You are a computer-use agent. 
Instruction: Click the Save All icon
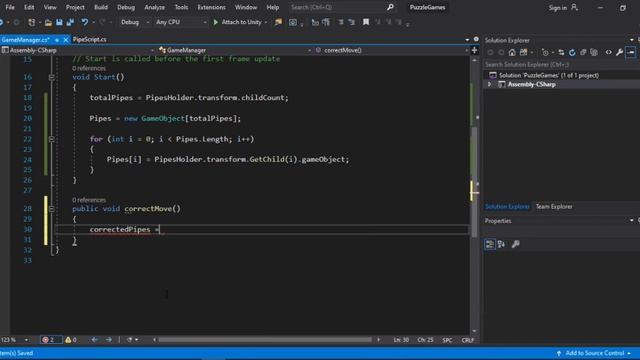point(70,22)
